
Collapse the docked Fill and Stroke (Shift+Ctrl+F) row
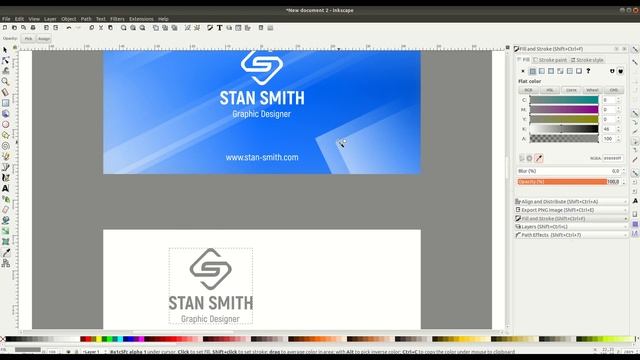click(571, 218)
